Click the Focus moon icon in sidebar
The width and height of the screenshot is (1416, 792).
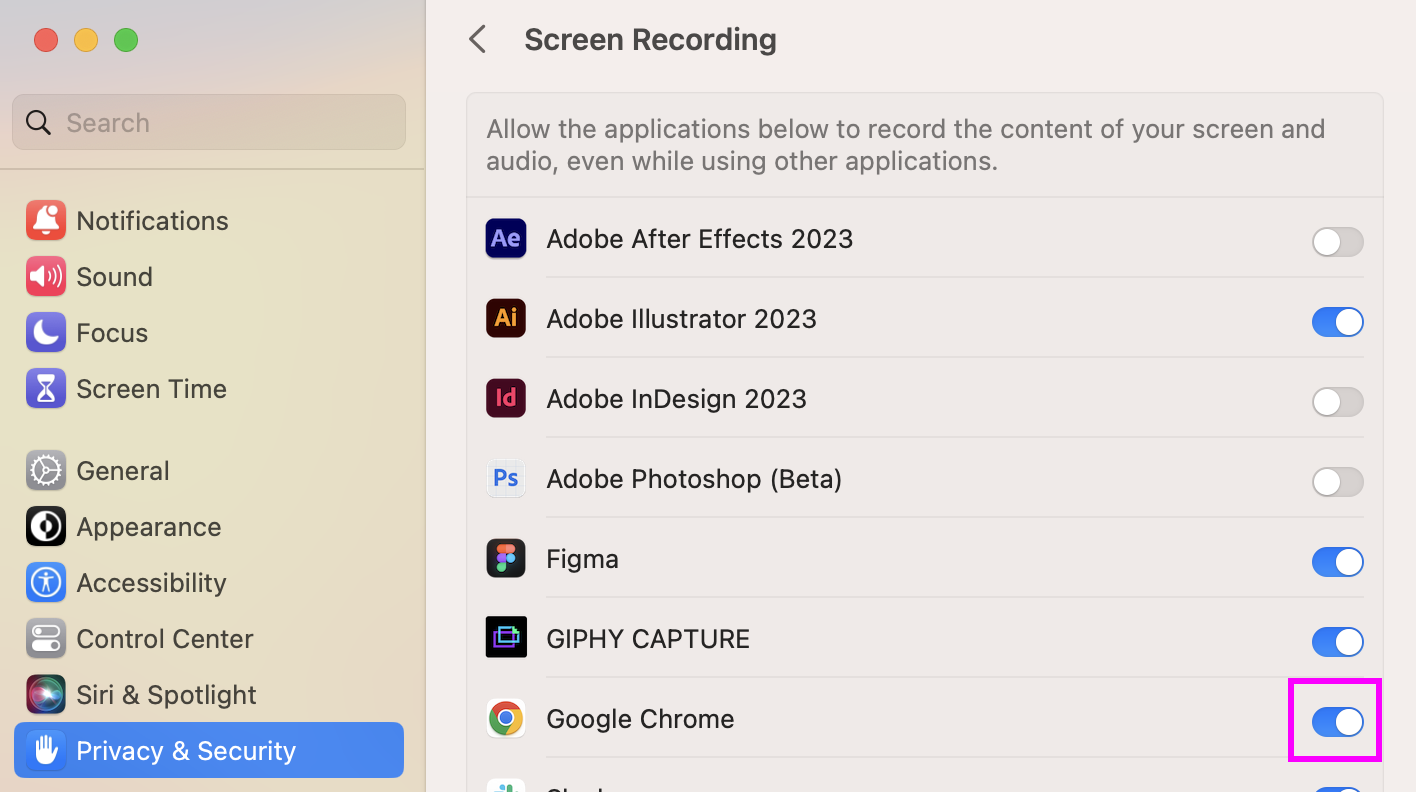coord(46,333)
